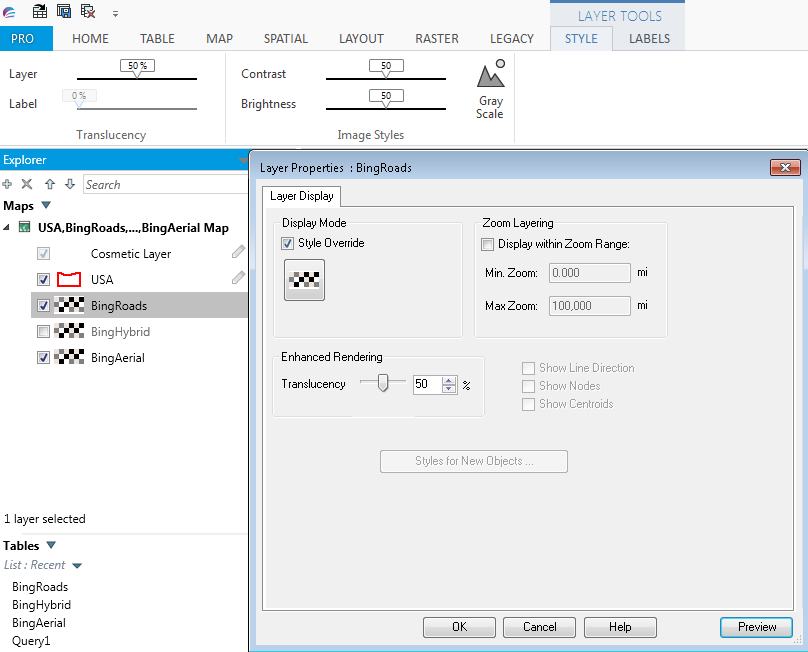Switch to the LABELS ribbon tab
The width and height of the screenshot is (808, 652).
[649, 38]
